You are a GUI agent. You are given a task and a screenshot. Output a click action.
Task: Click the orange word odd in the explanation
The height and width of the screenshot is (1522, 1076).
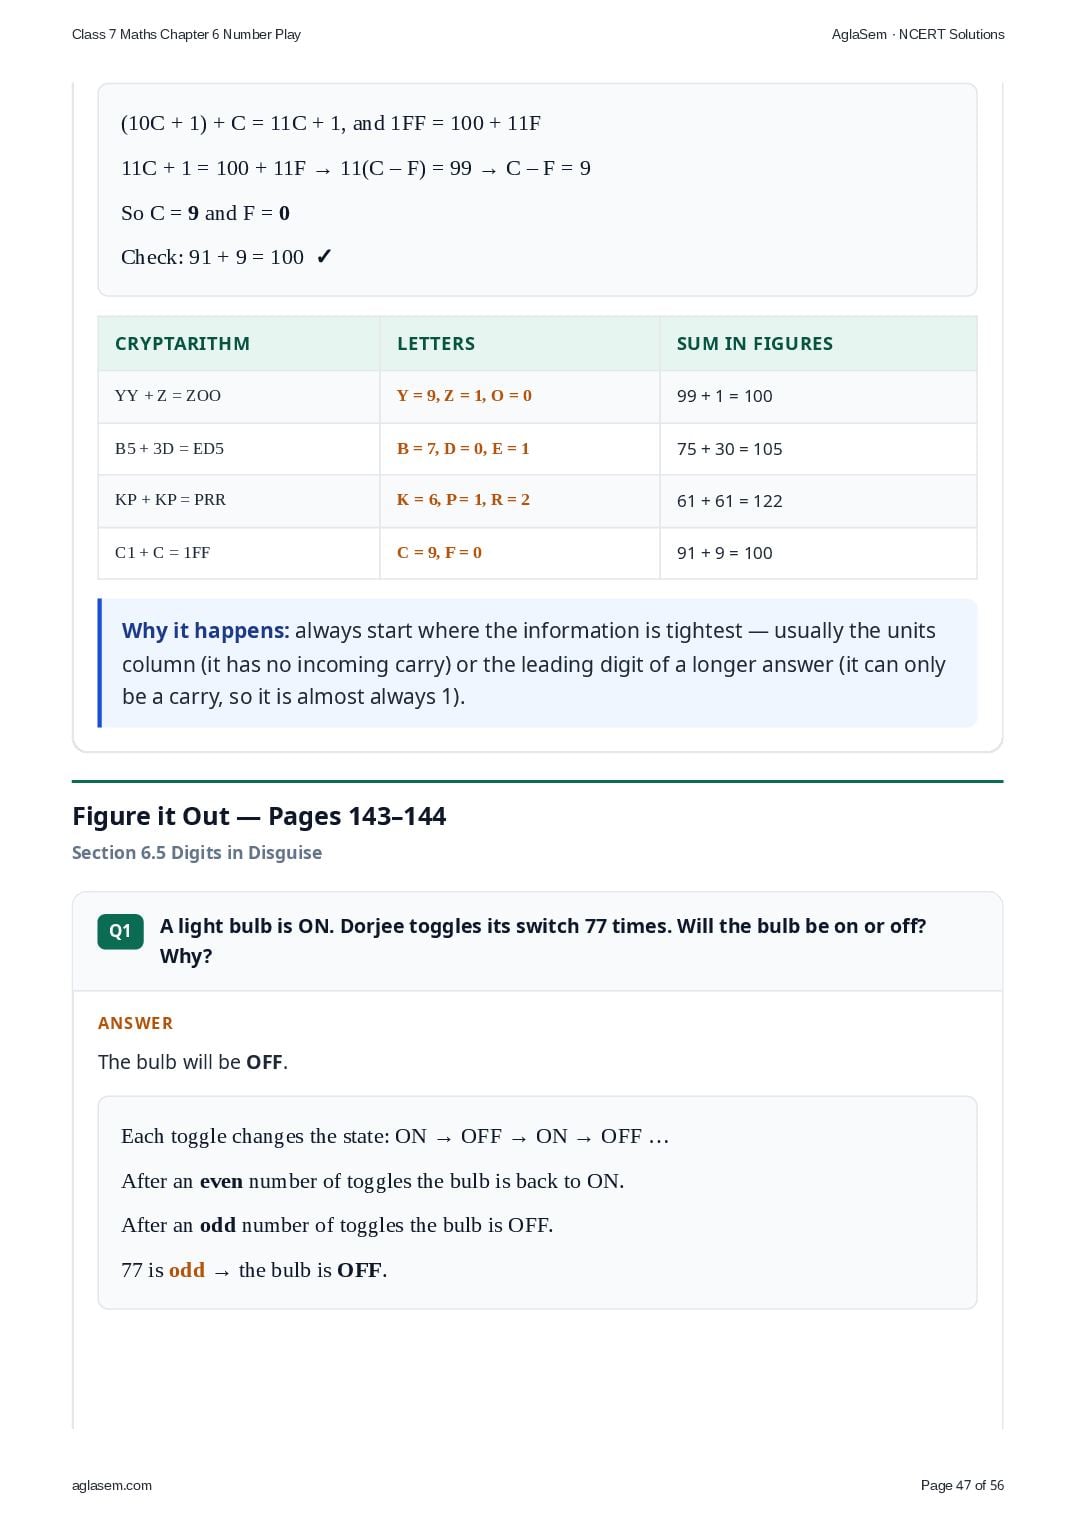click(187, 1270)
